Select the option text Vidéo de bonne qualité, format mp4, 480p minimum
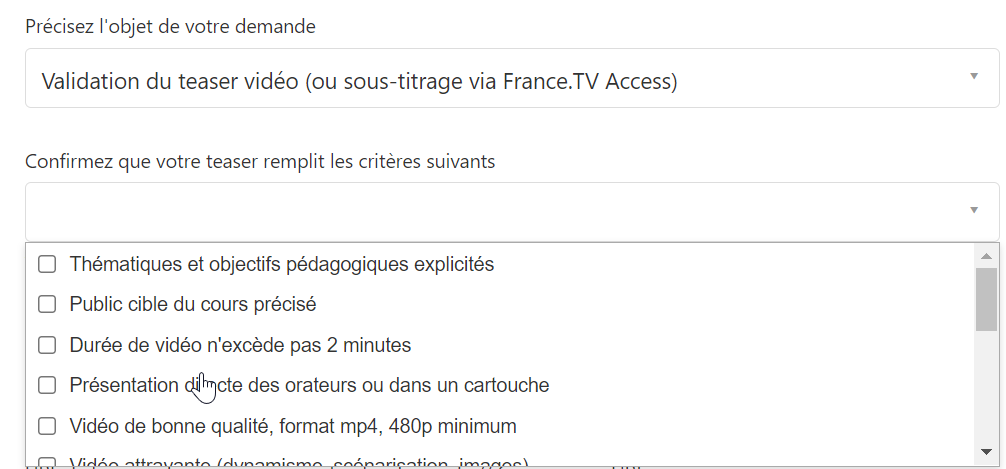Viewport: 1006px width, 469px height. point(293,426)
